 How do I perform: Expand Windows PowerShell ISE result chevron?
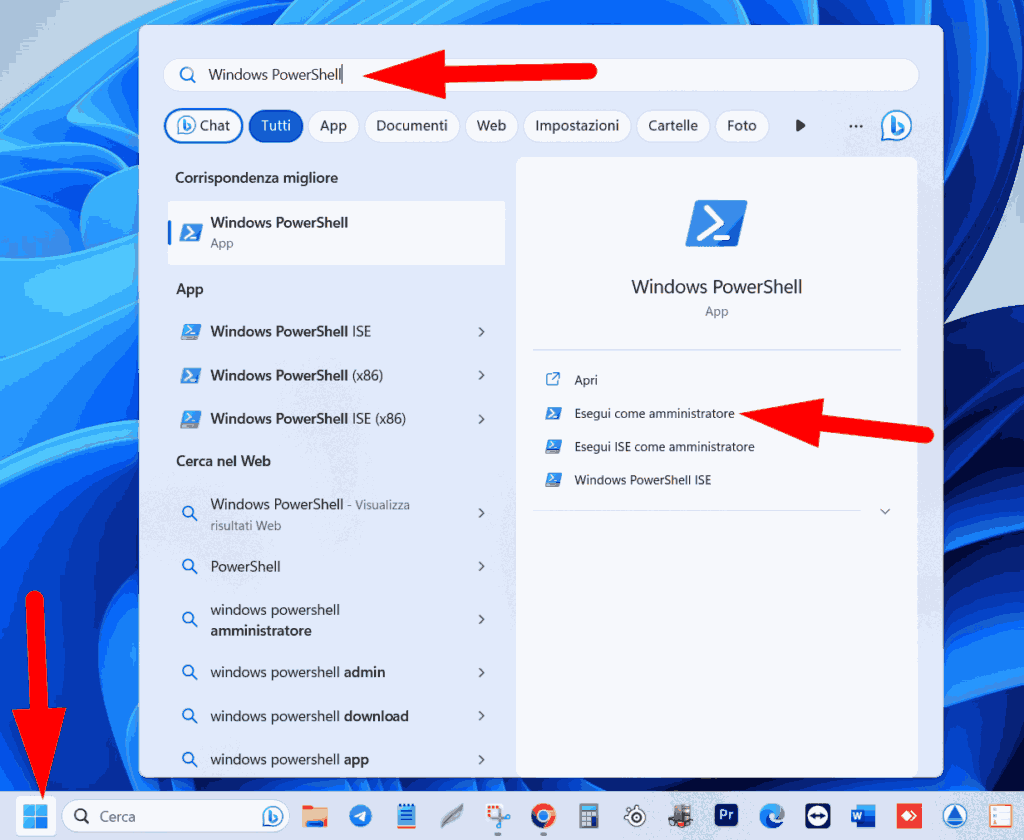pyautogui.click(x=481, y=332)
